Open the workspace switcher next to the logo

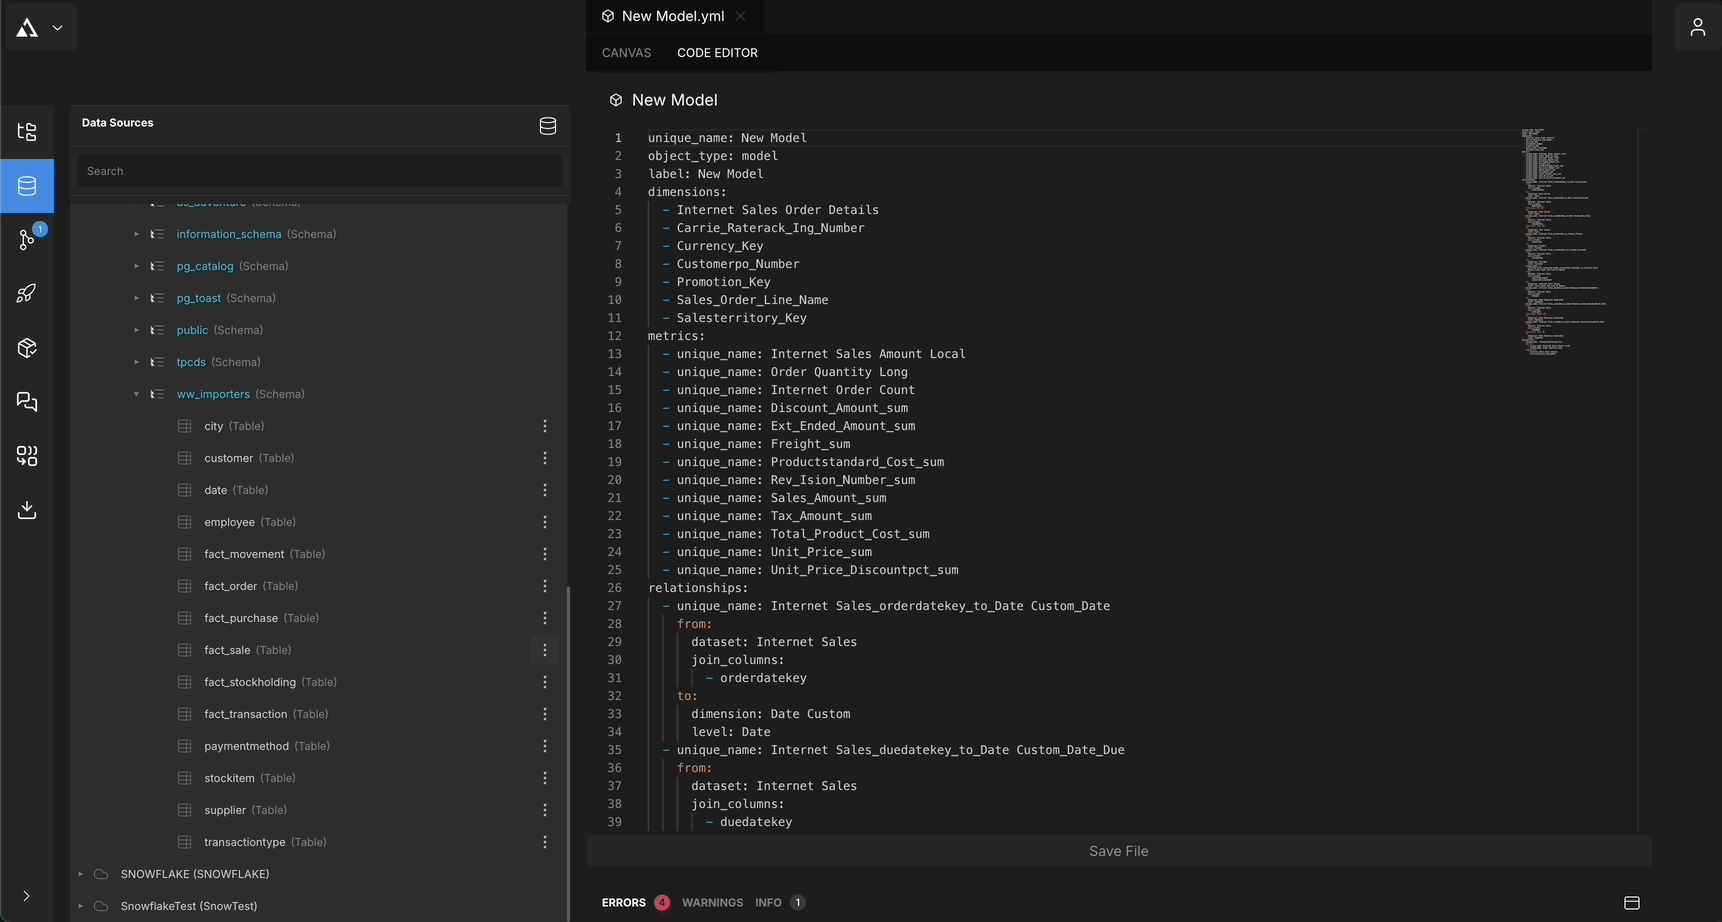point(57,27)
